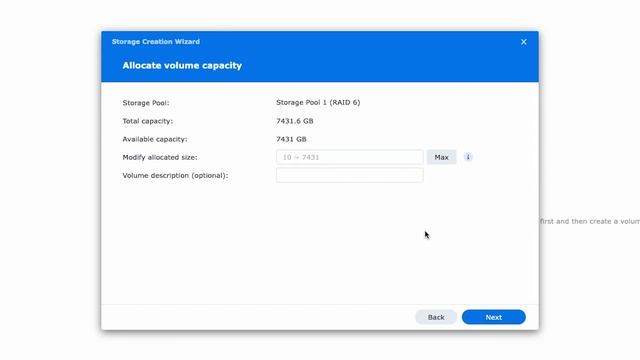Click the Volume description (optional): label
Viewport: 640px width, 360px height.
(x=175, y=176)
